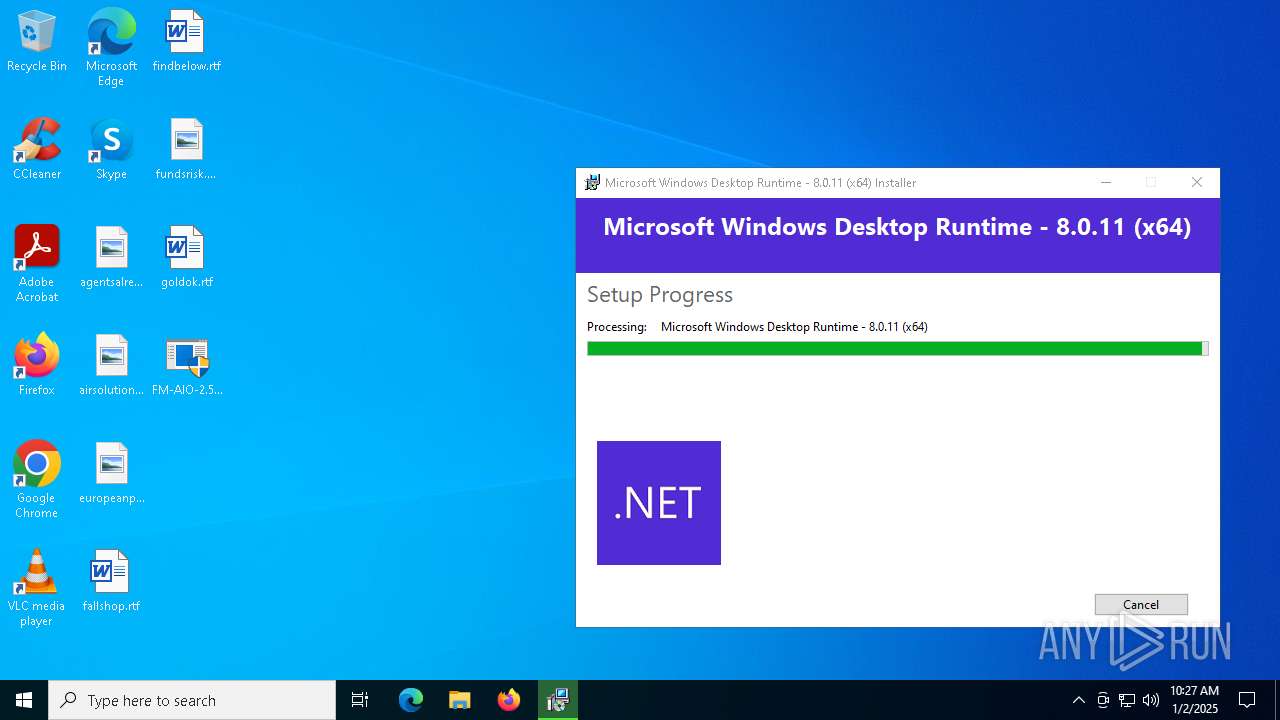Launch Microsoft Edge from the taskbar
The image size is (1280, 720).
pyautogui.click(x=411, y=700)
